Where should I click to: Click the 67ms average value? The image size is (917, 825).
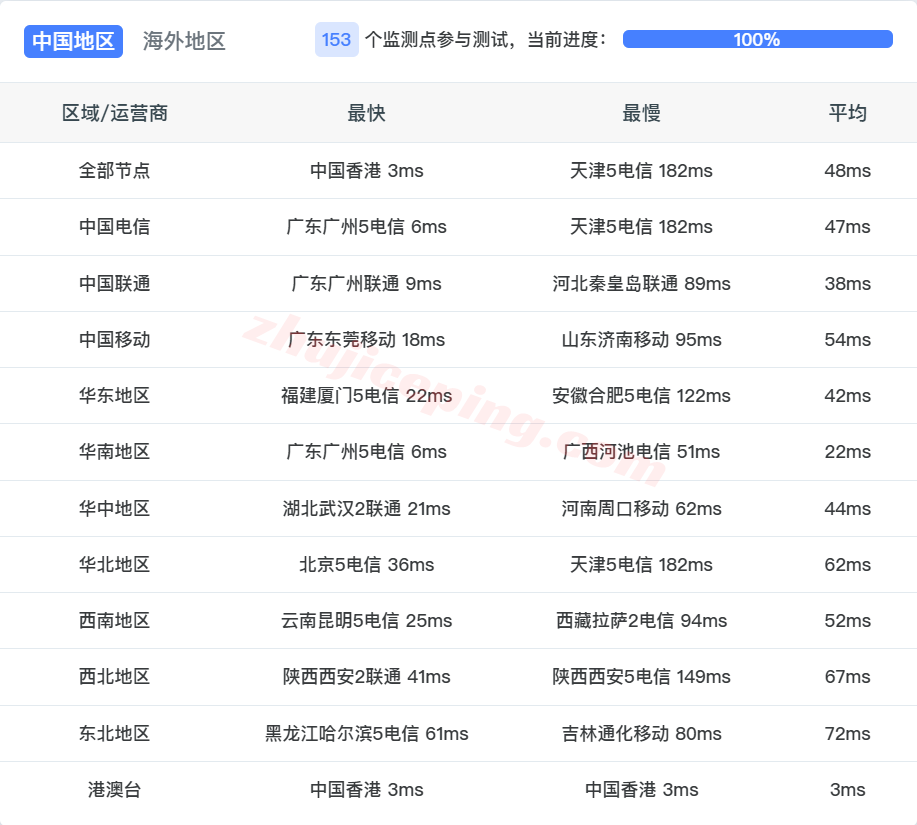pos(847,676)
